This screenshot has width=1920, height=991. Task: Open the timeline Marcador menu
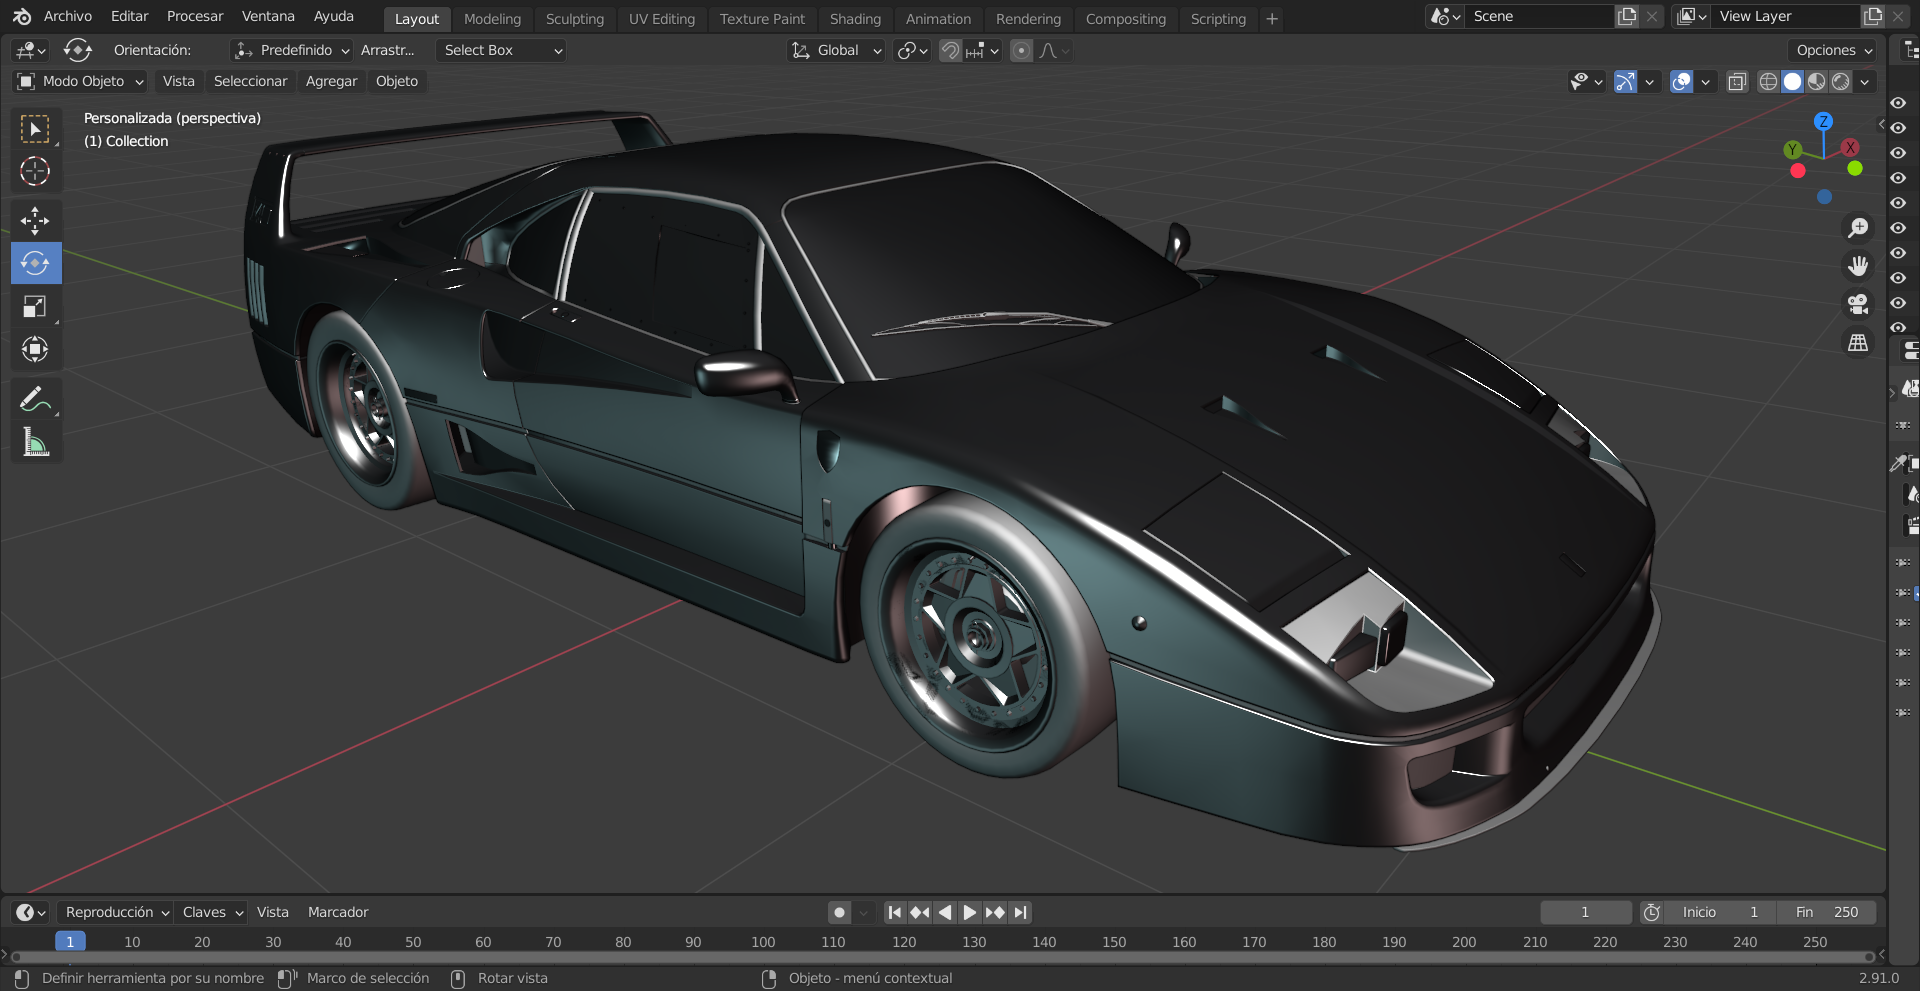coord(338,912)
